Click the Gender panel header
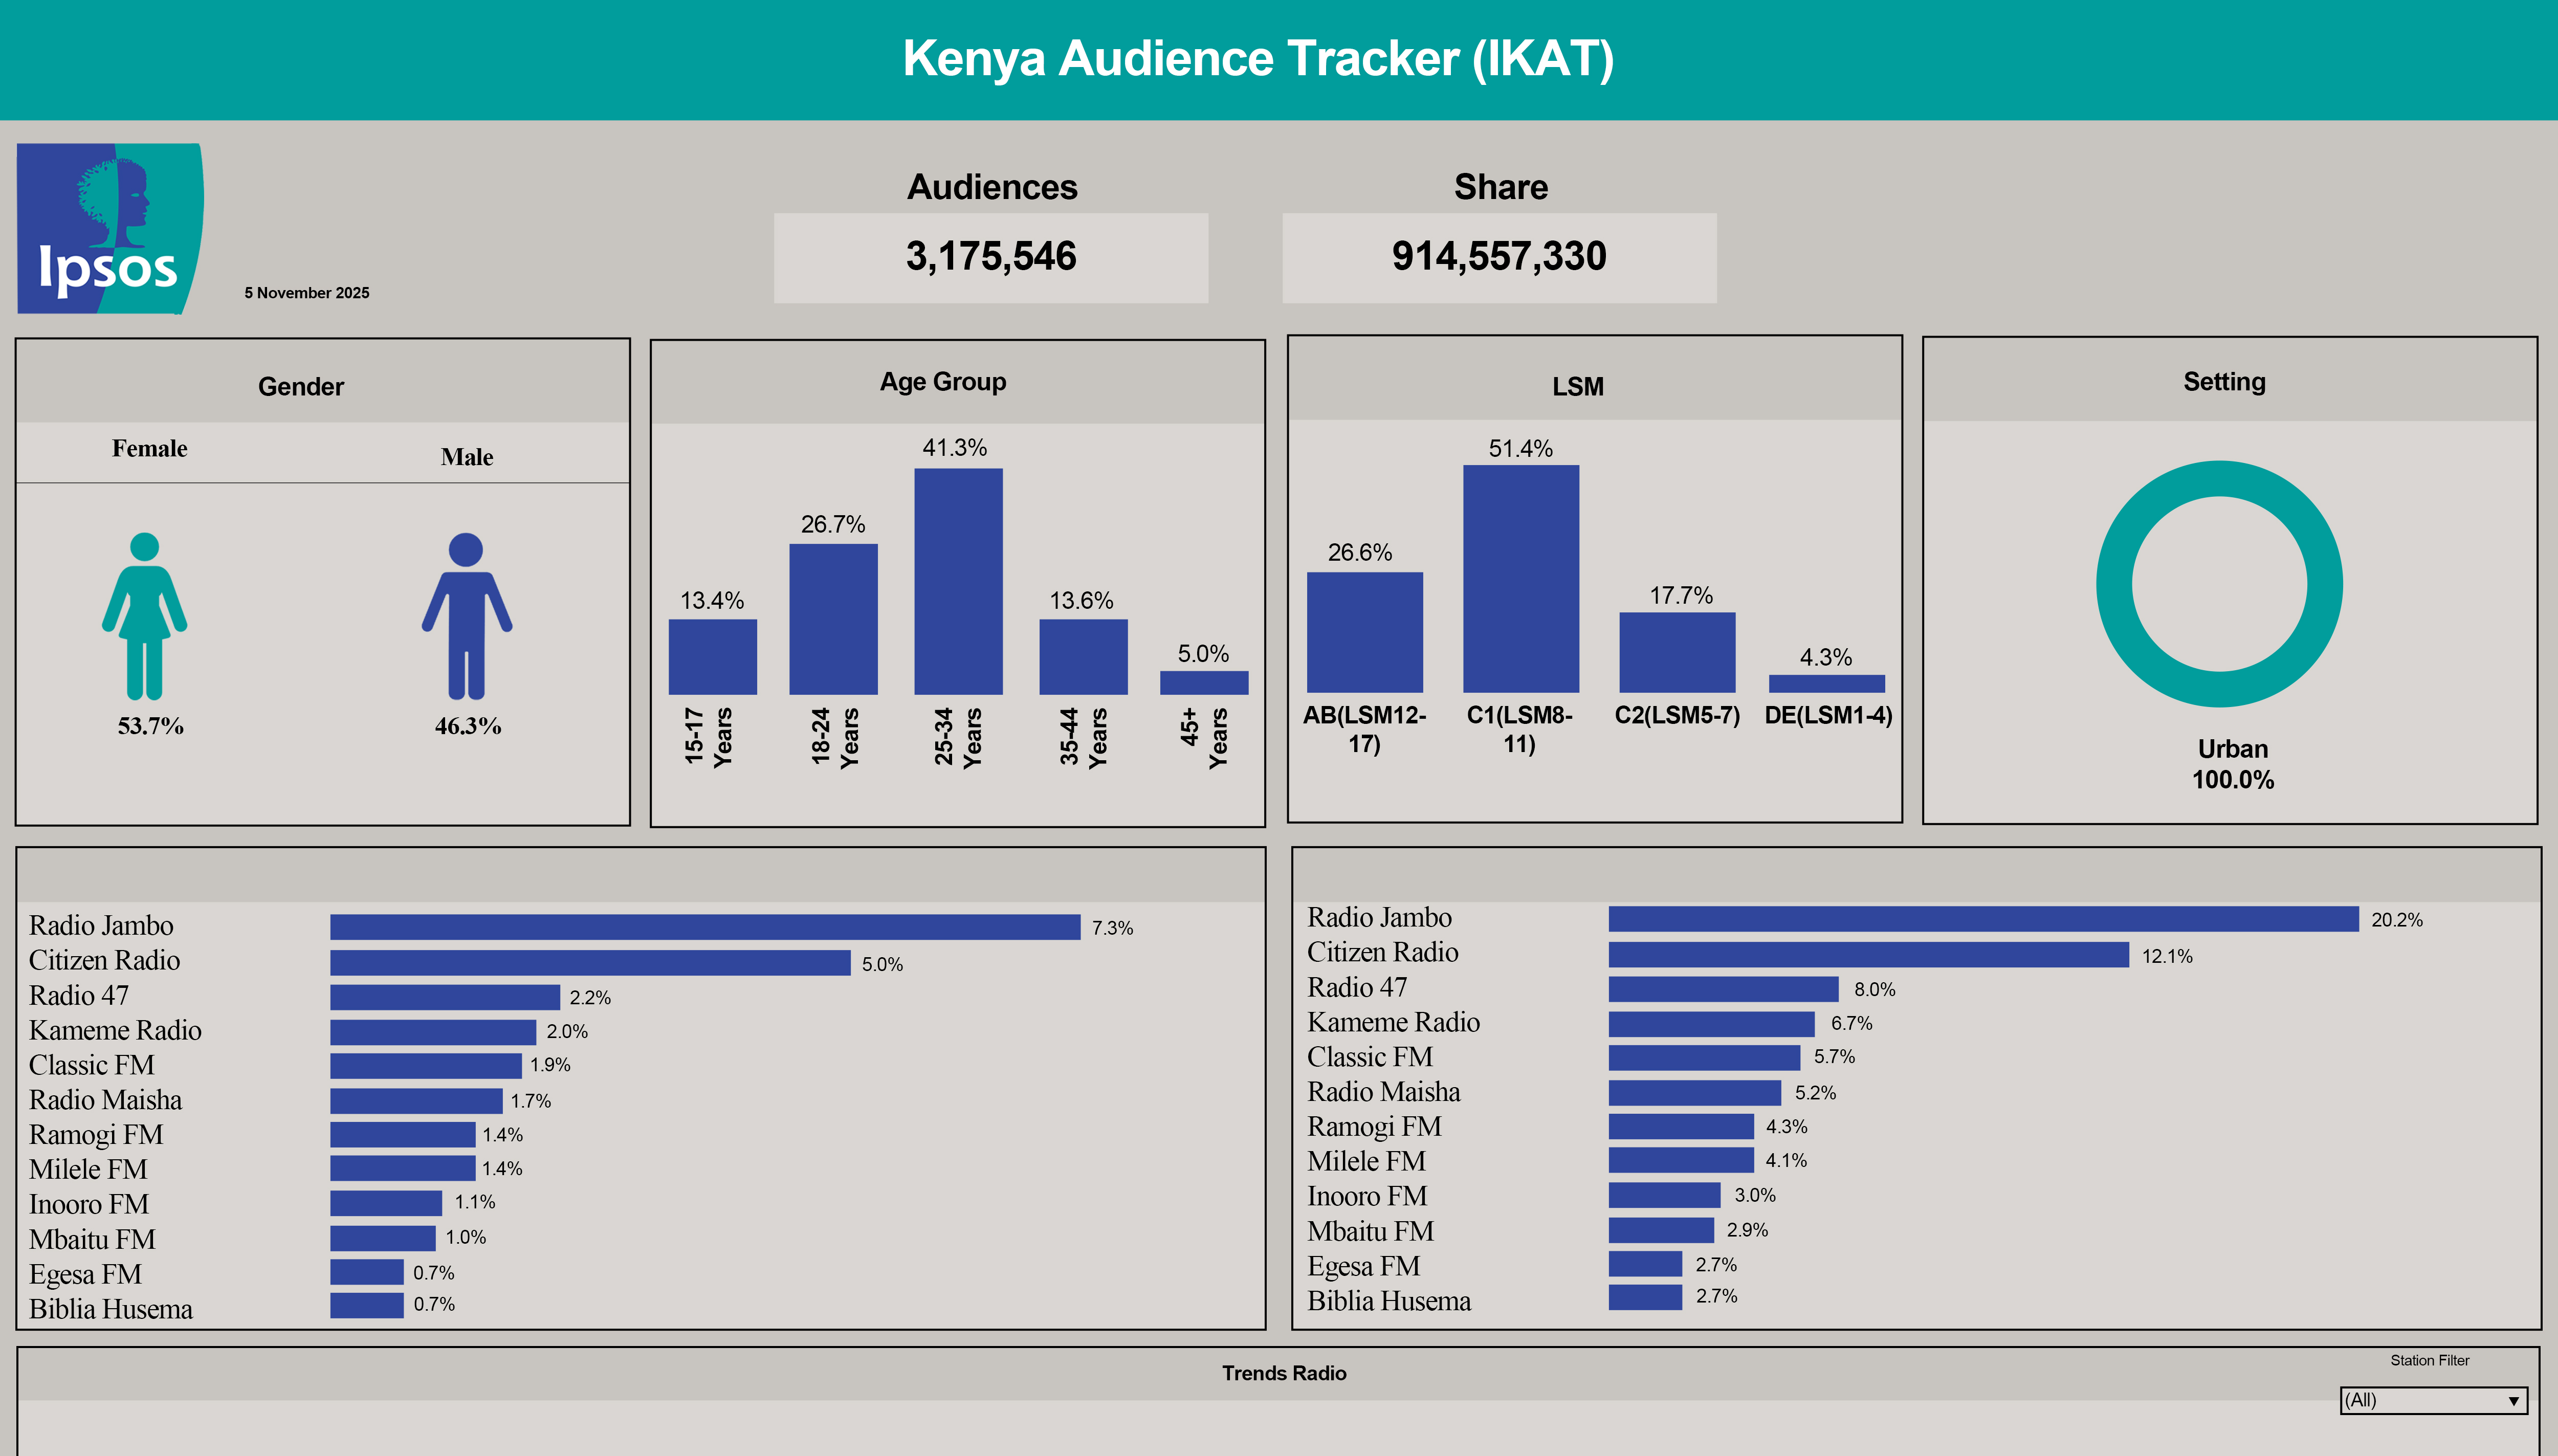This screenshot has width=2558, height=1456. tap(301, 386)
